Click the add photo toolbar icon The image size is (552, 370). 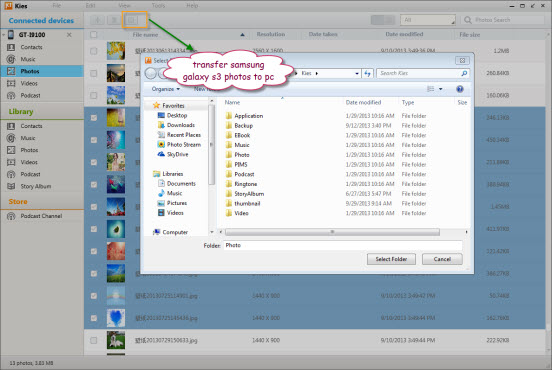click(x=97, y=20)
